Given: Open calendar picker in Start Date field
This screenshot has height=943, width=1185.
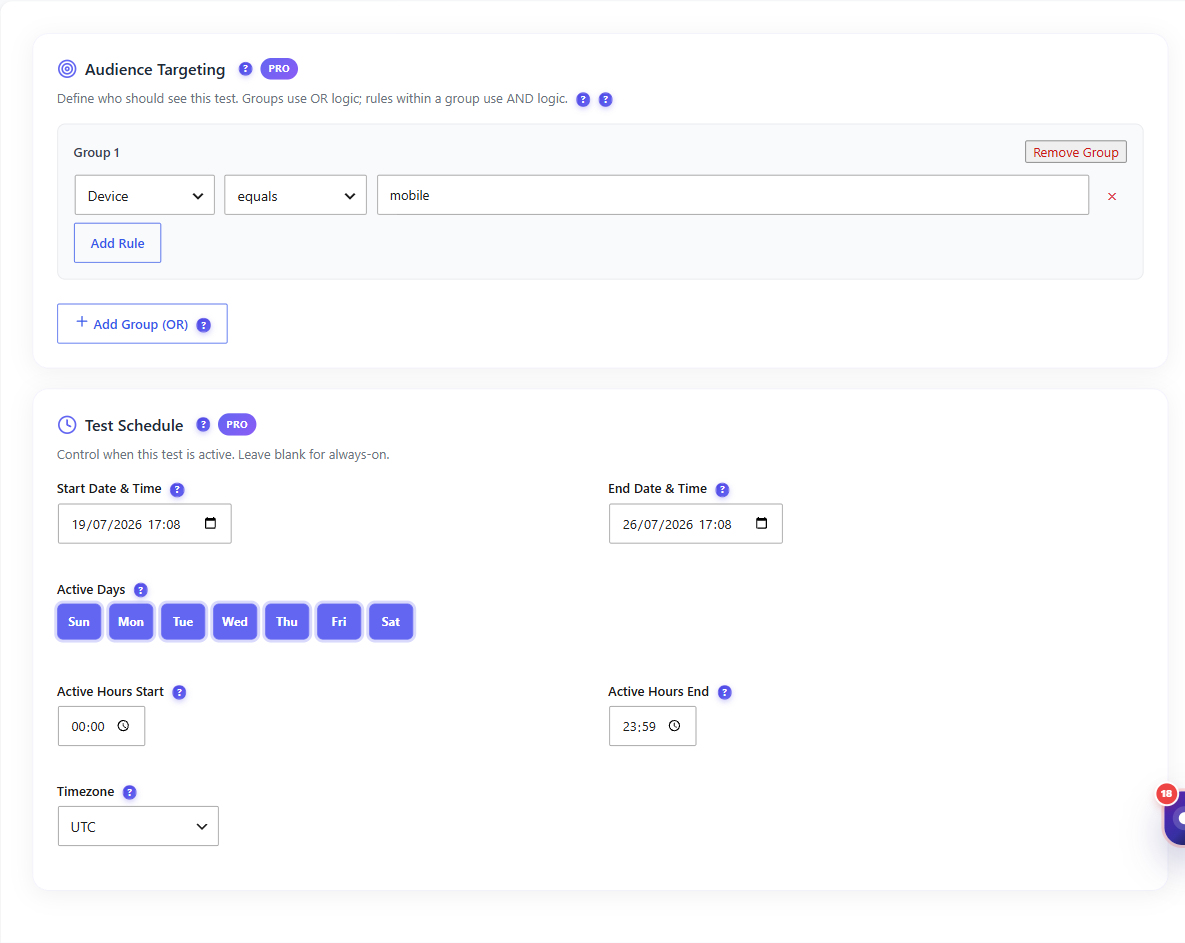Looking at the screenshot, I should click(x=210, y=524).
